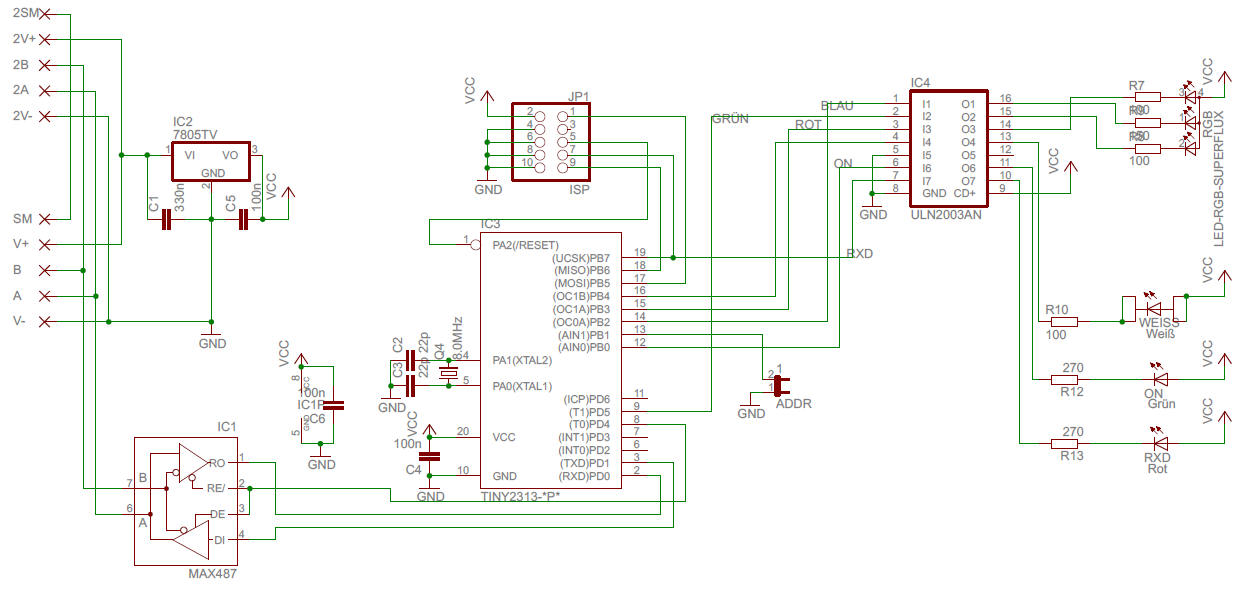1251x590 pixels.
Task: Click the V- connector cross marker
Action: [44, 321]
